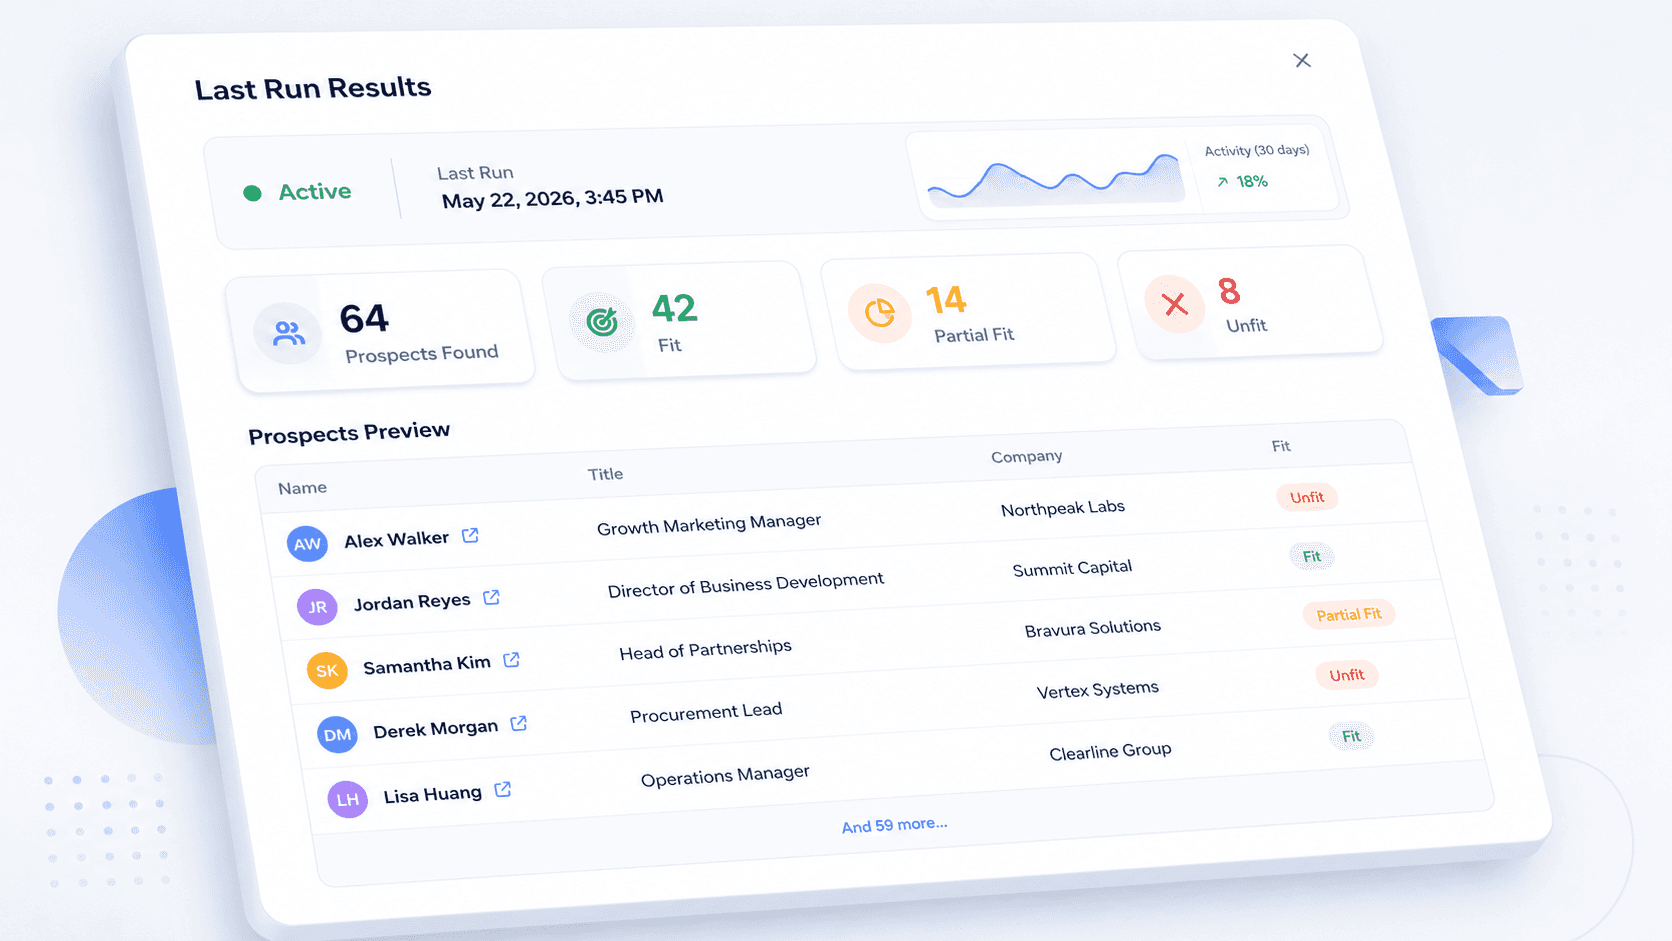Click the name 'Lisa Huang'
Screen dimensions: 1672x941
432,795
